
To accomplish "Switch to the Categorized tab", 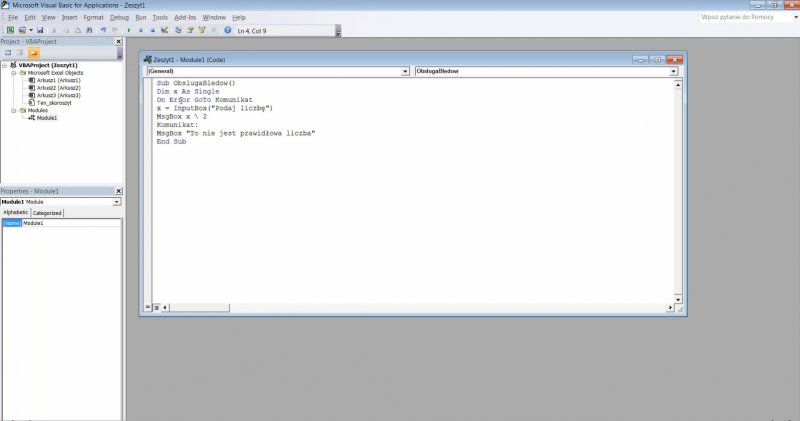I will [47, 213].
